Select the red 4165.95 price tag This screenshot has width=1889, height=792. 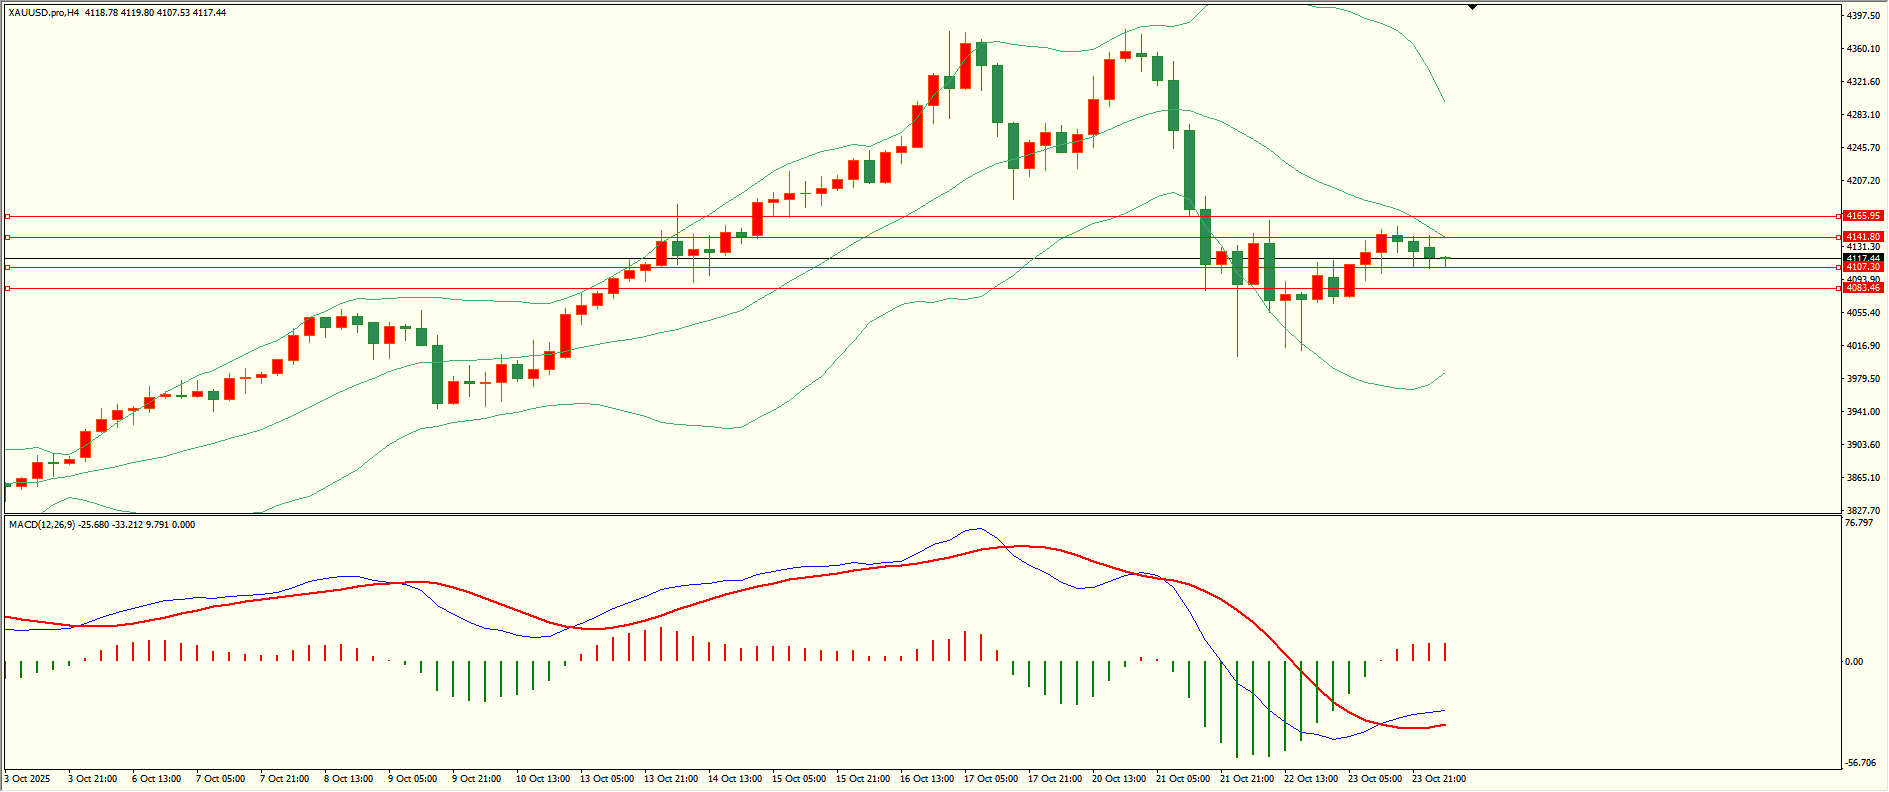tap(1863, 216)
